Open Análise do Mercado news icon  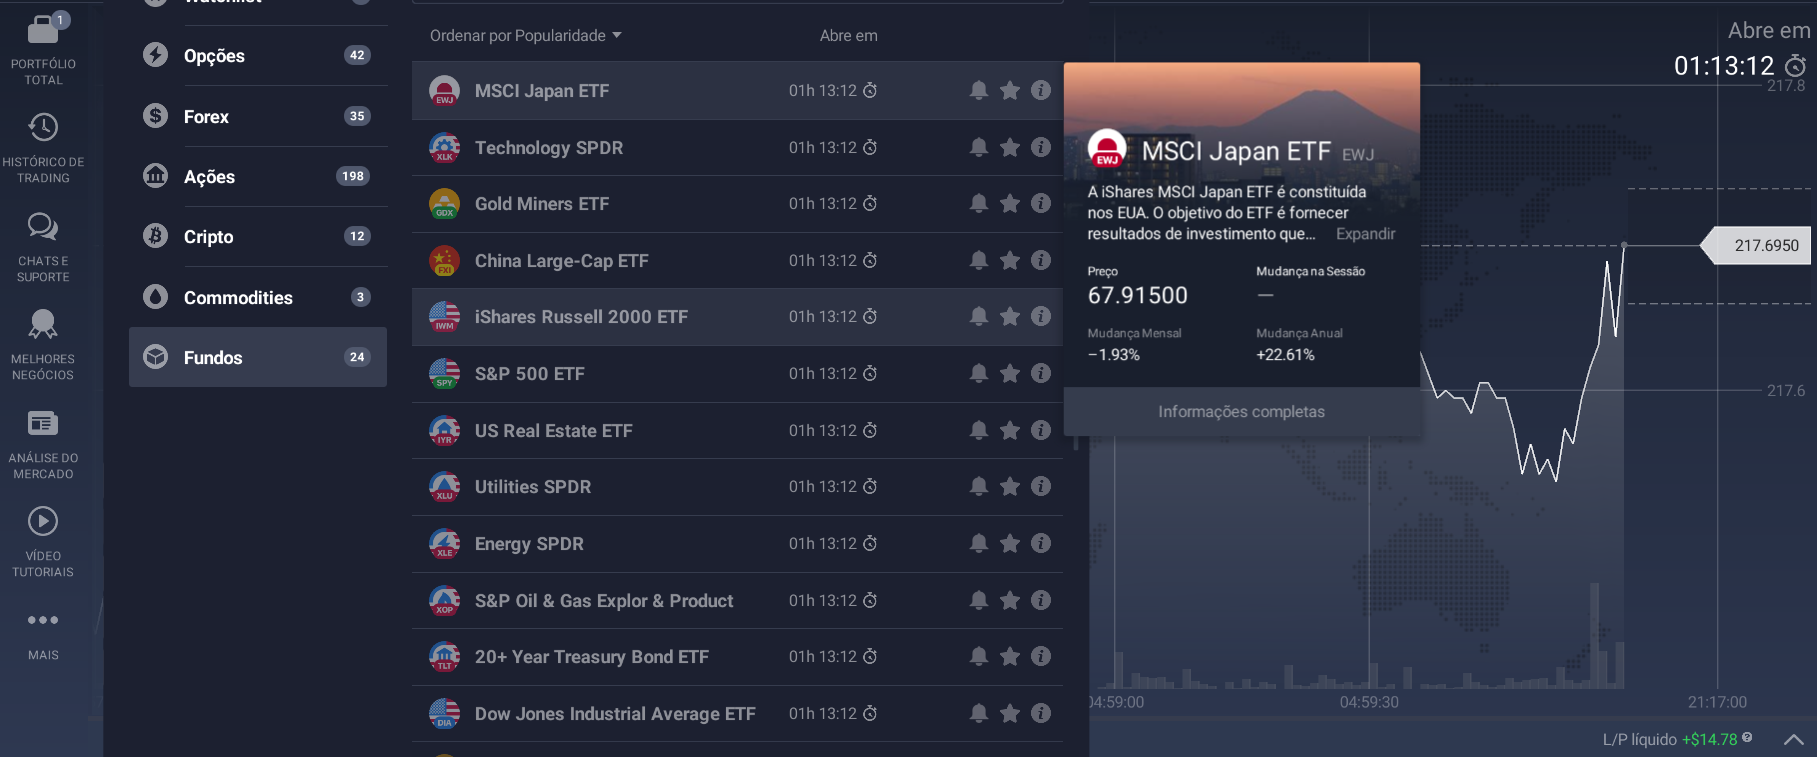(43, 423)
